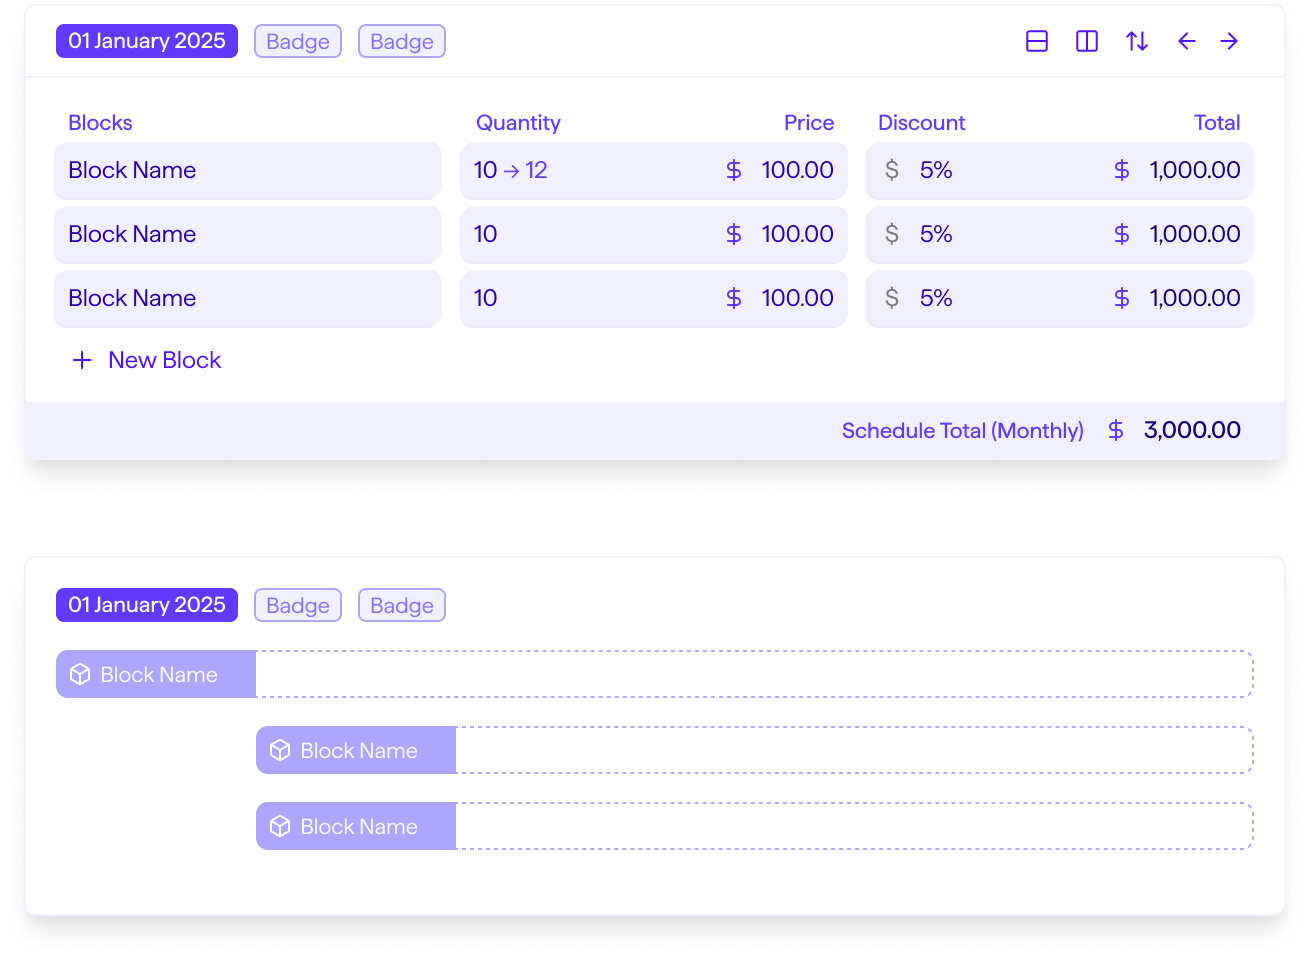Select the middle Block Name timeline bar
This screenshot has width=1310, height=960.
[356, 751]
